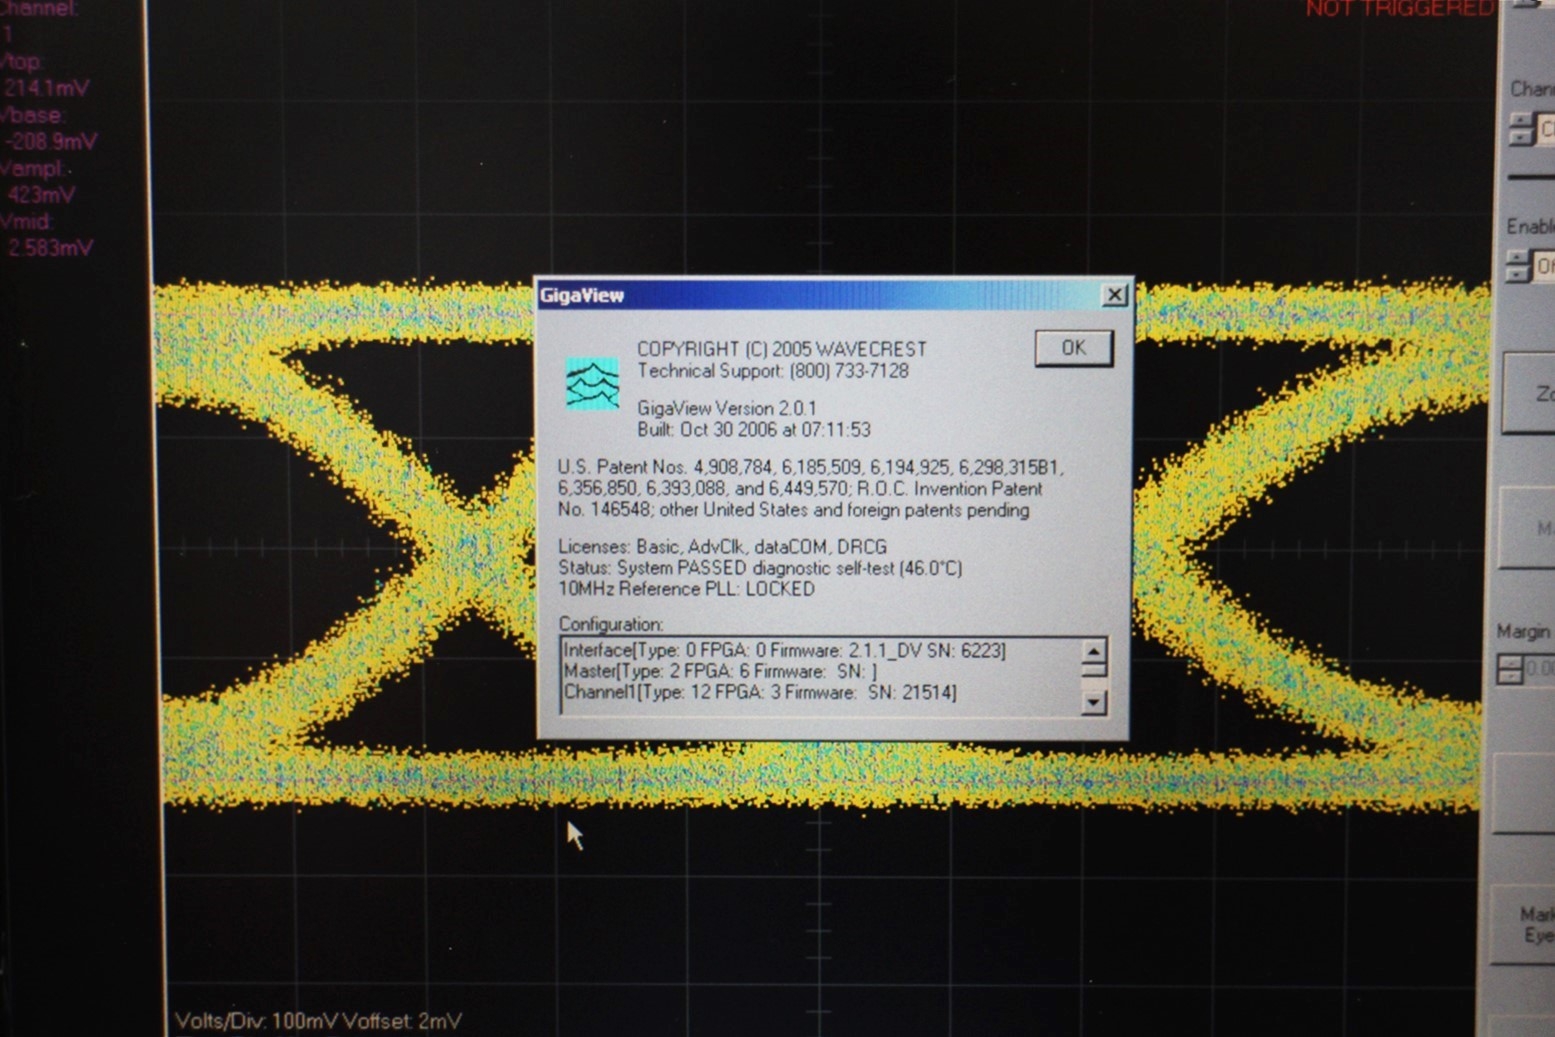Click OK in the GigaView dialog
Image resolution: width=1555 pixels, height=1037 pixels.
[x=1073, y=348]
